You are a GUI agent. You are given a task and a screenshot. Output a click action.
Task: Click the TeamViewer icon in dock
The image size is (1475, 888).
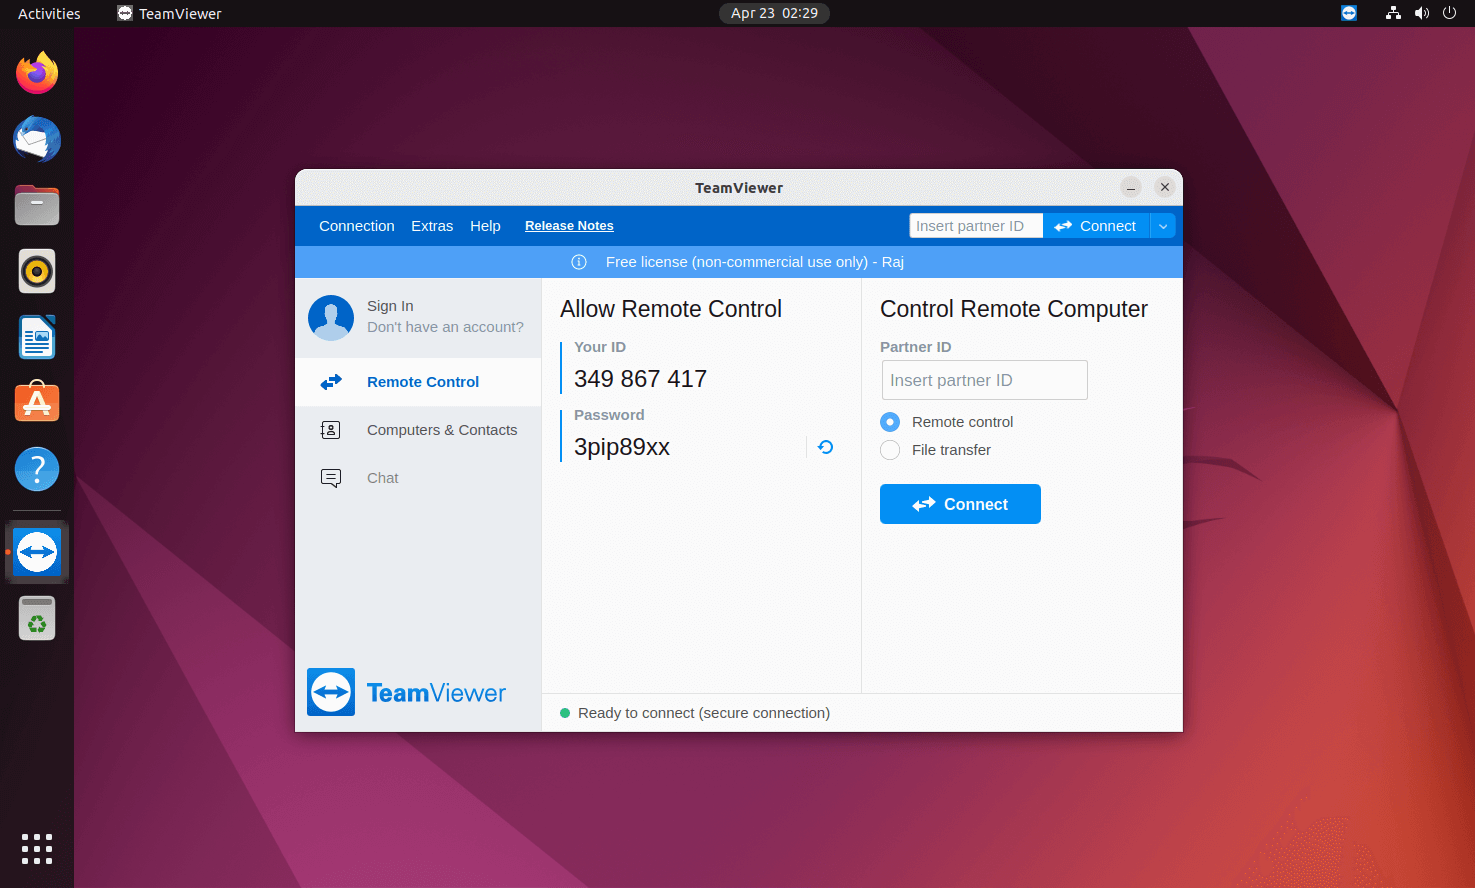coord(37,552)
